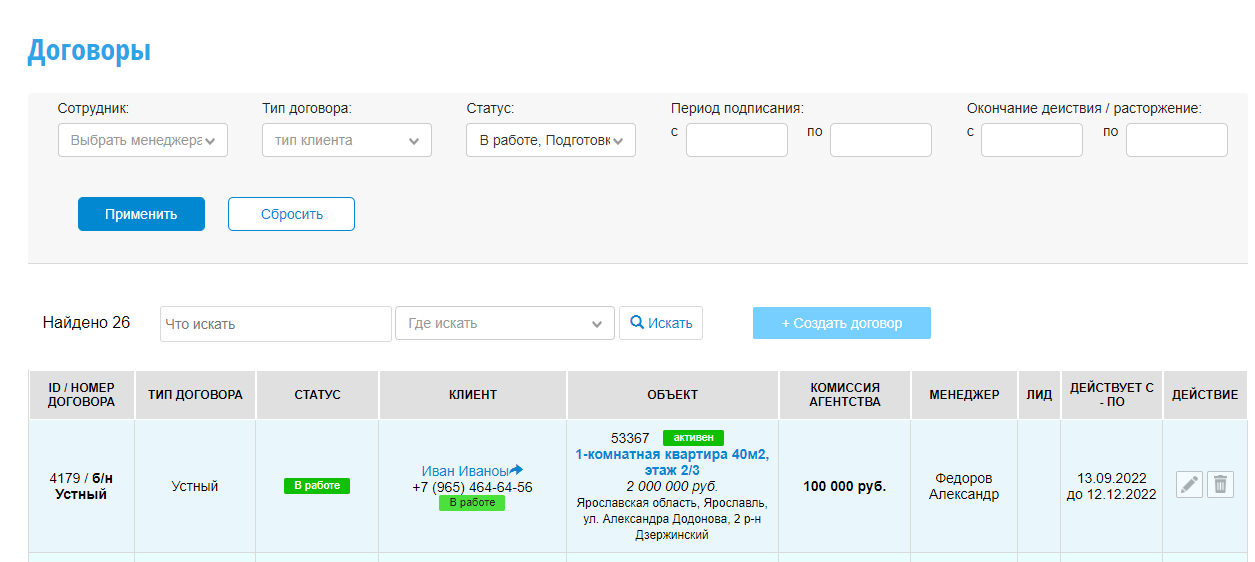This screenshot has width=1255, height=562.
Task: Expand the Тип договора dropdown
Action: point(347,140)
